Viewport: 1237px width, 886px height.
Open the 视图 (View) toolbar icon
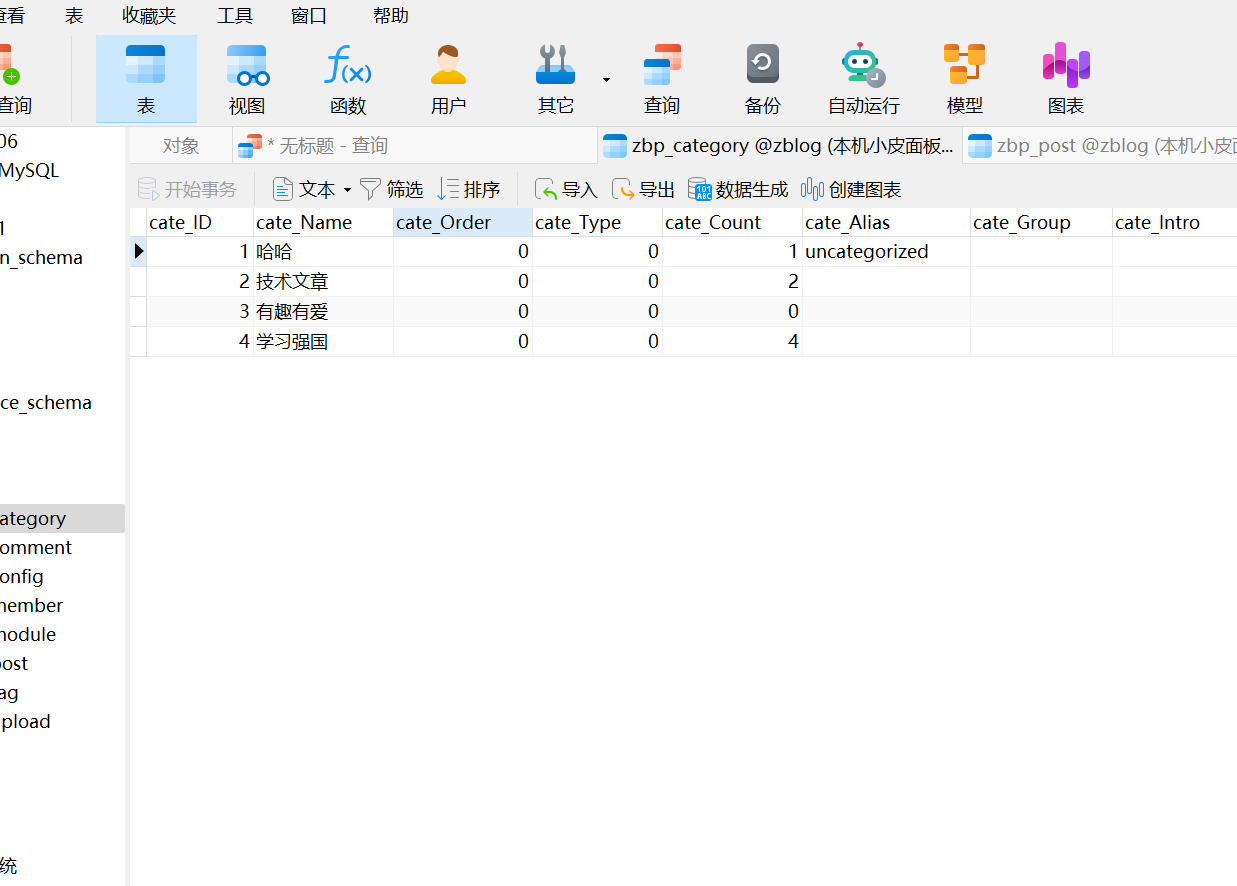click(247, 79)
